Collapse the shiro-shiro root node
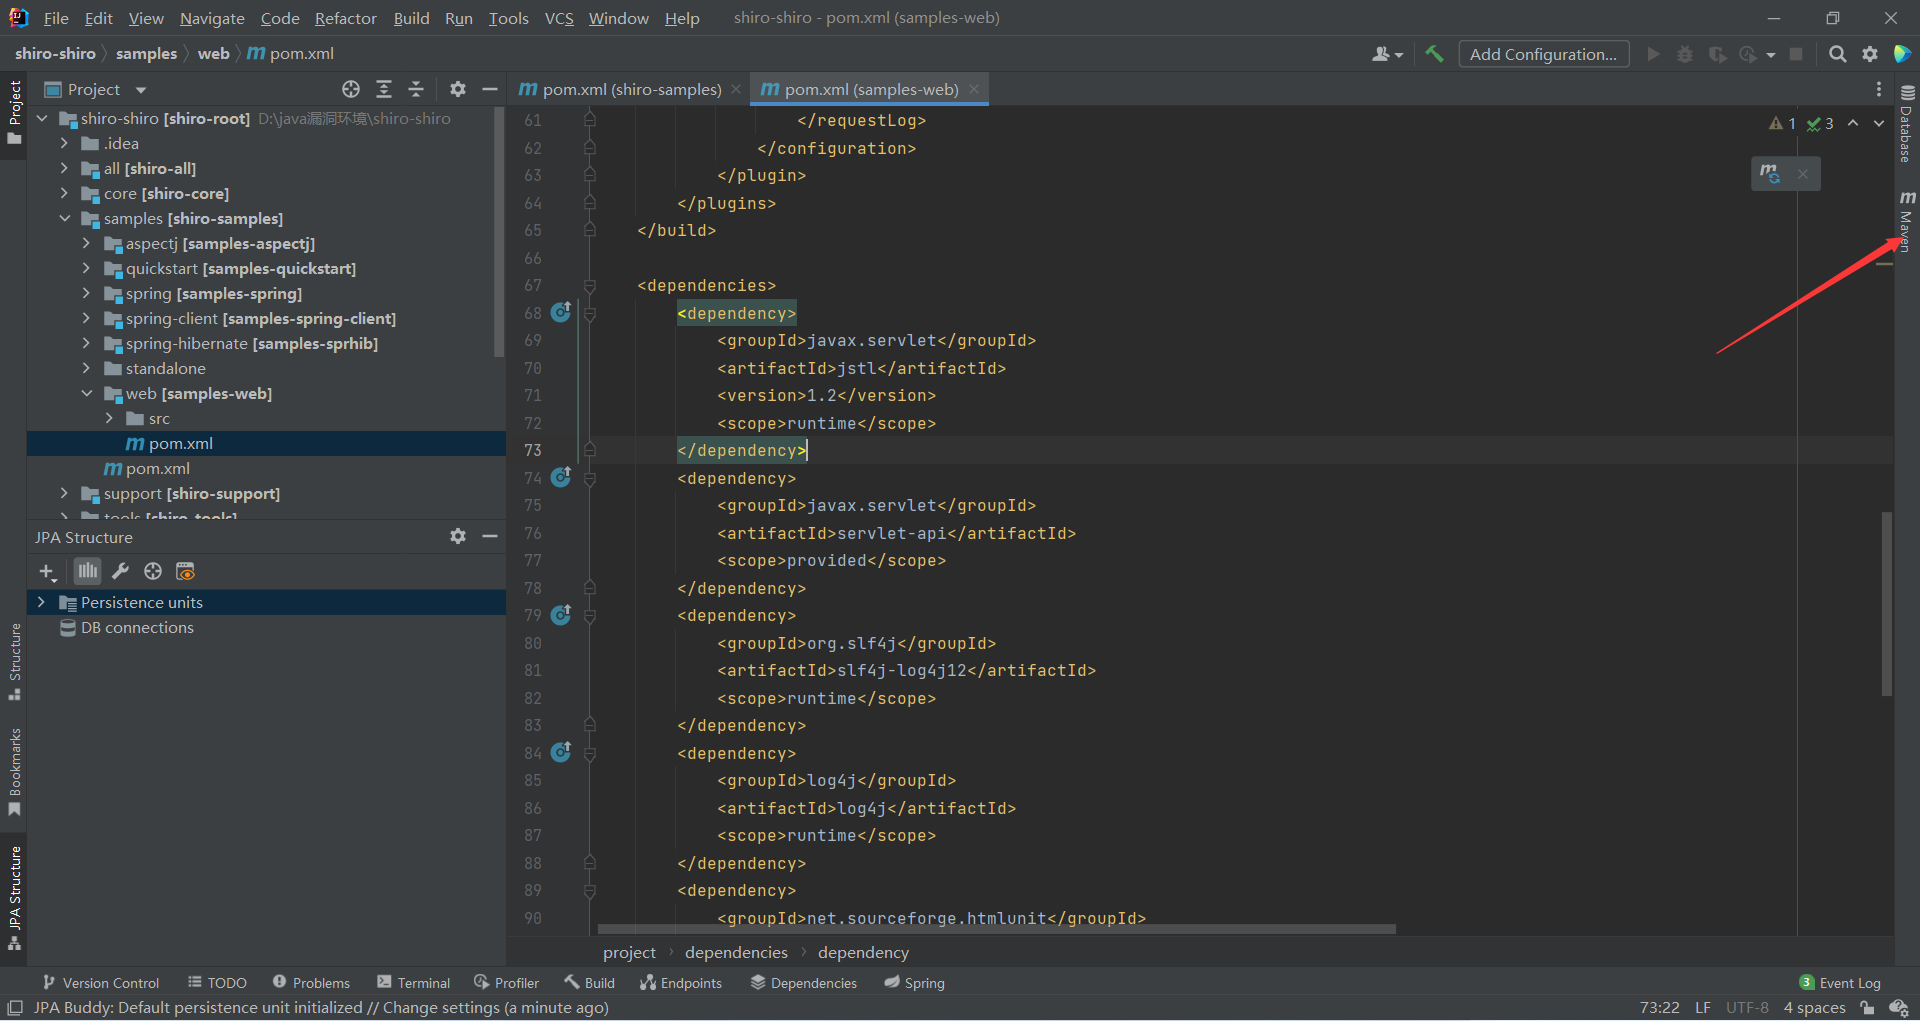Viewport: 1920px width, 1021px height. pyautogui.click(x=42, y=118)
